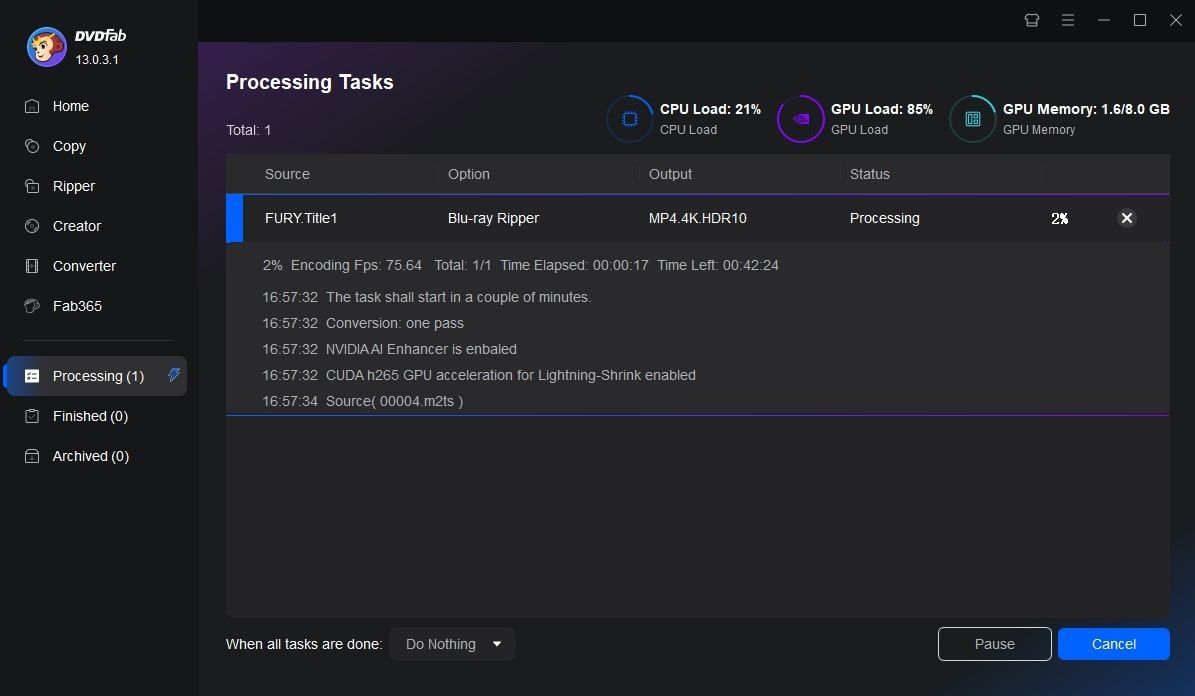Viewport: 1195px width, 696px height.
Task: Click the GPU Memory gauge icon
Action: pos(972,119)
